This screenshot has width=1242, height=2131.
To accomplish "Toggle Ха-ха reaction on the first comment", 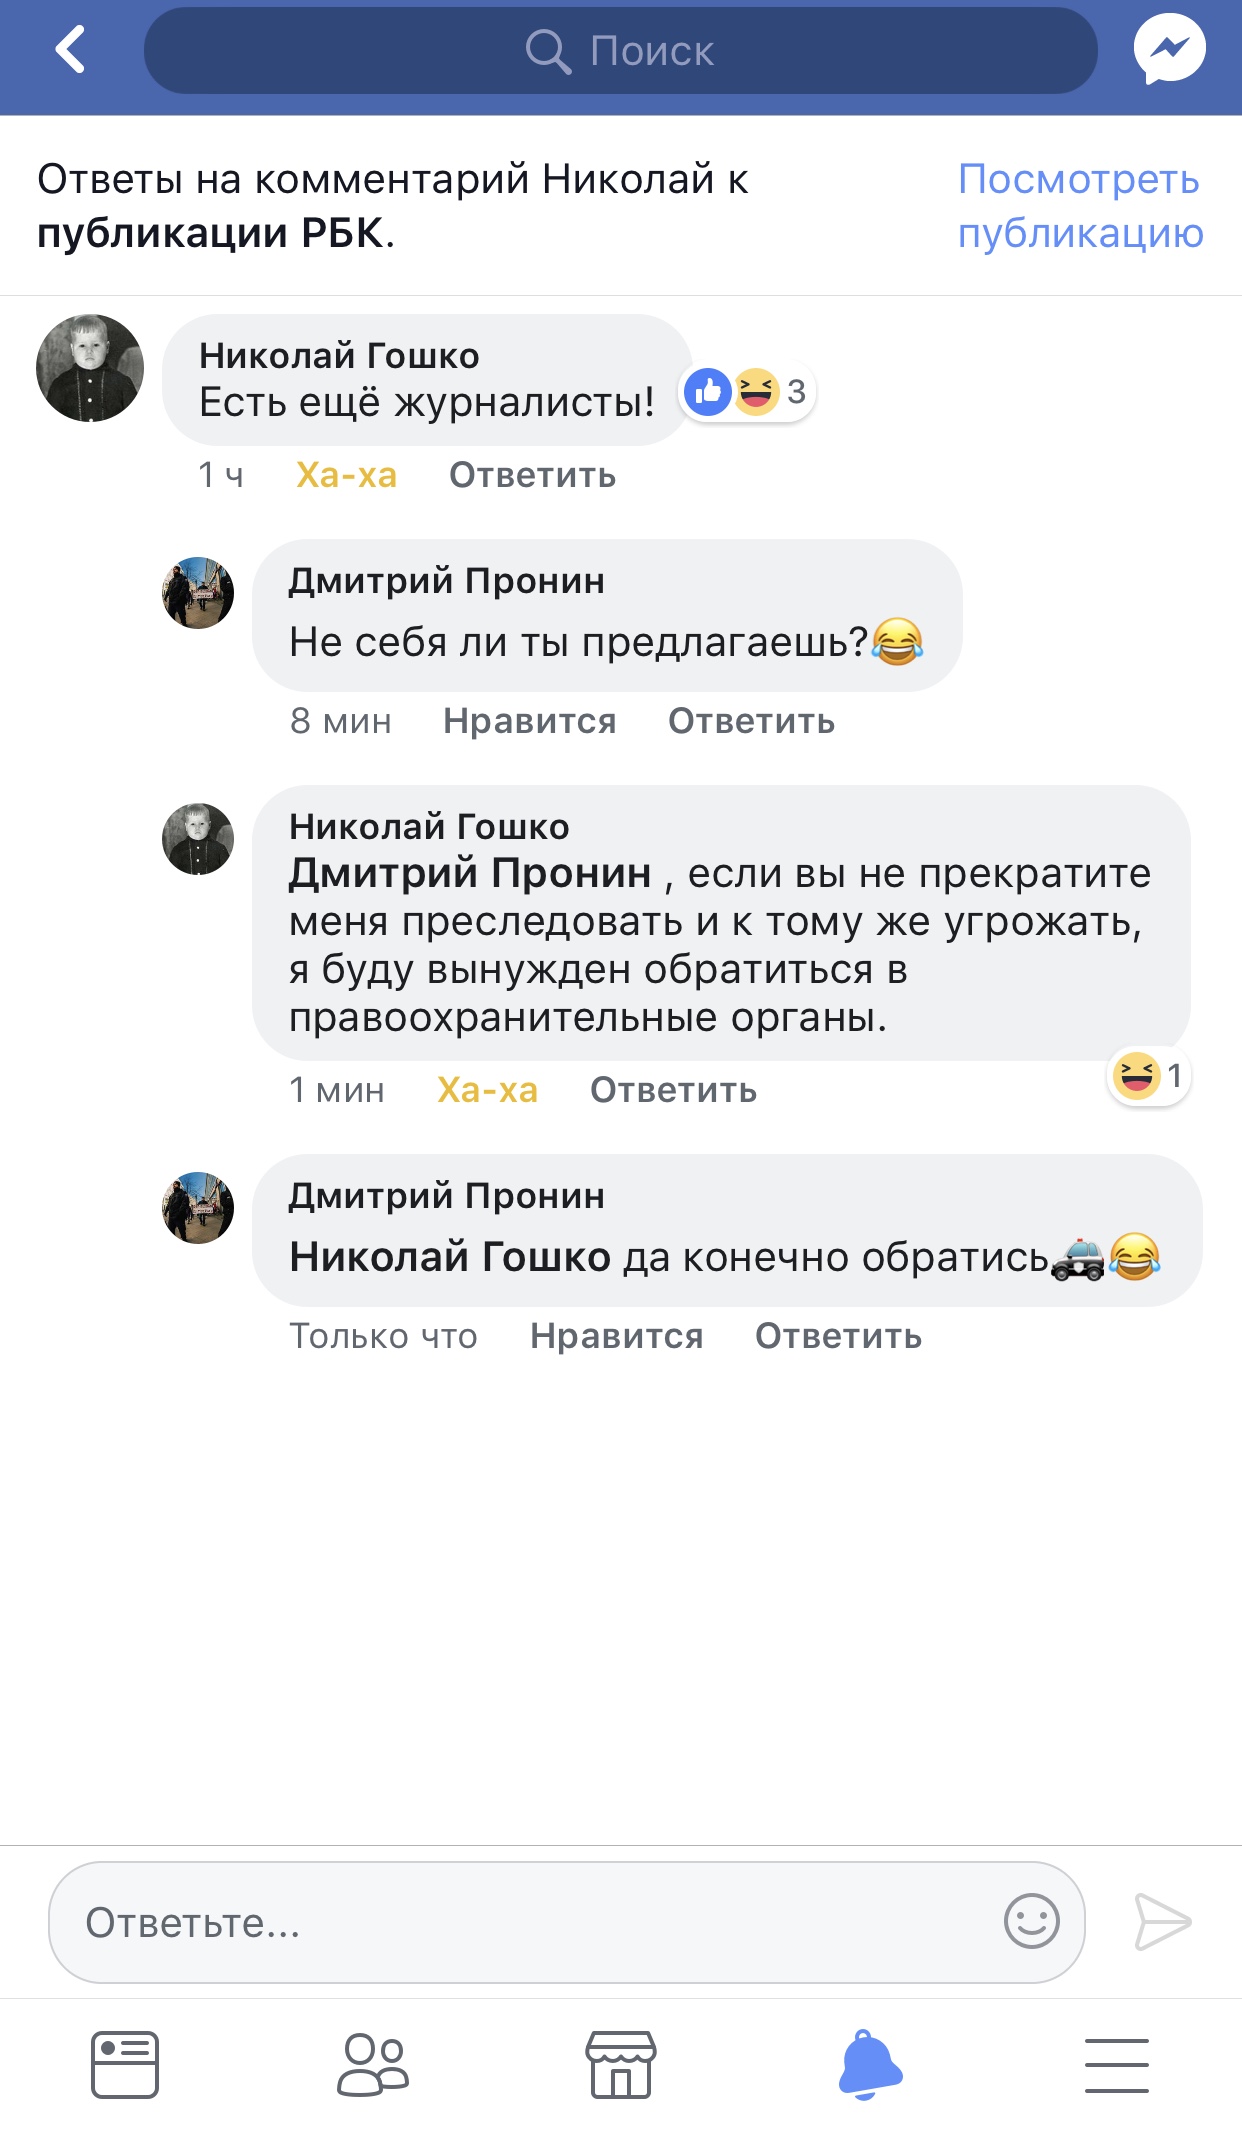I will coord(346,475).
